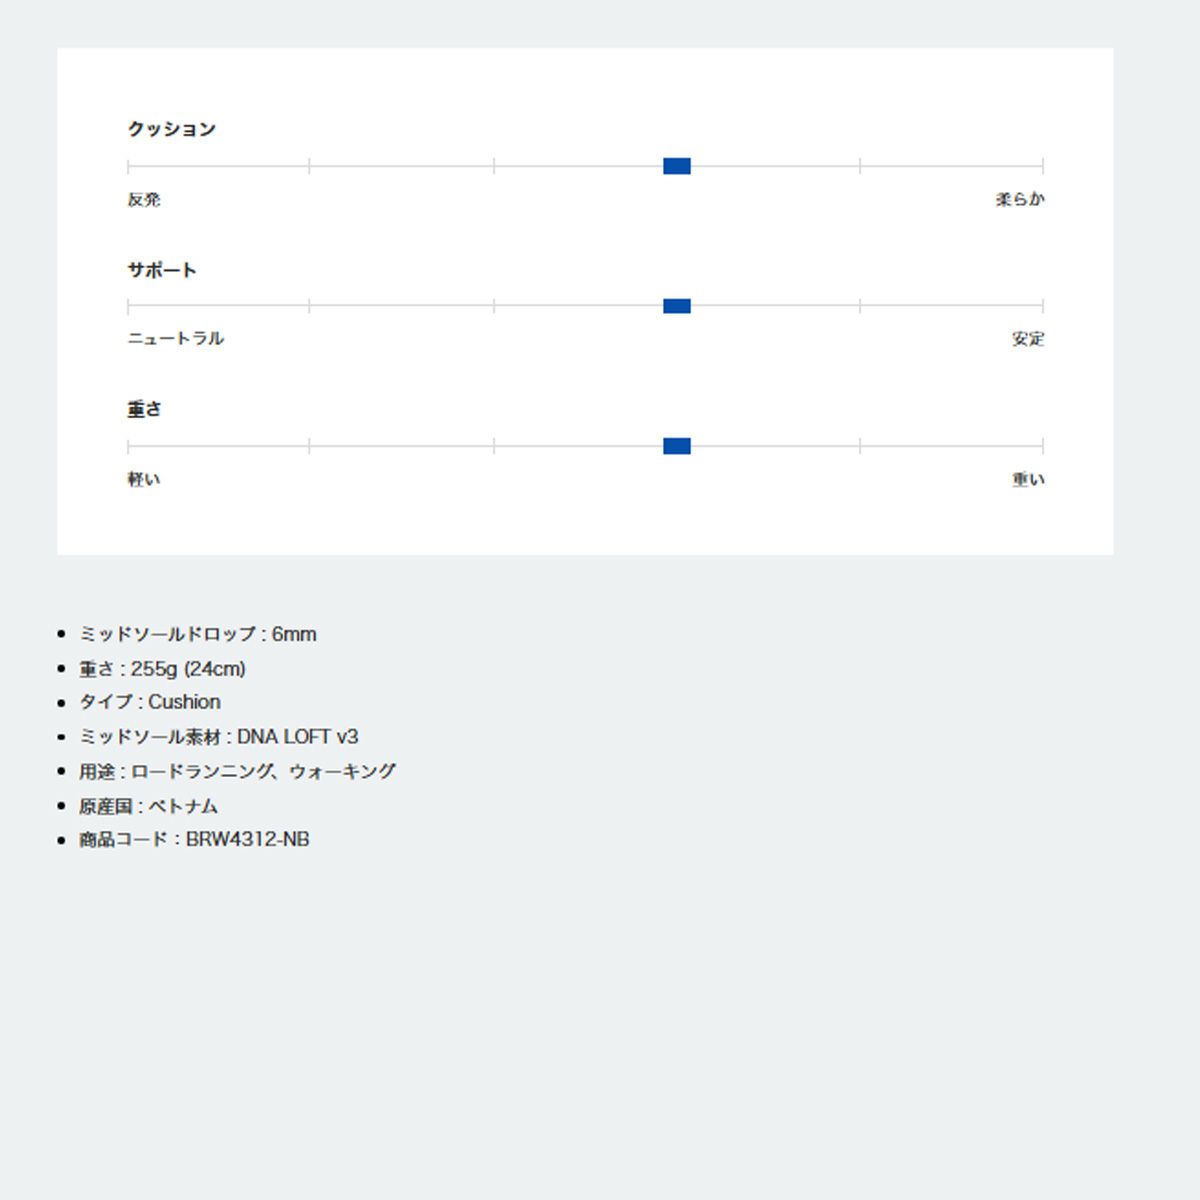Click the blue marker on クッション slider

coord(677,166)
